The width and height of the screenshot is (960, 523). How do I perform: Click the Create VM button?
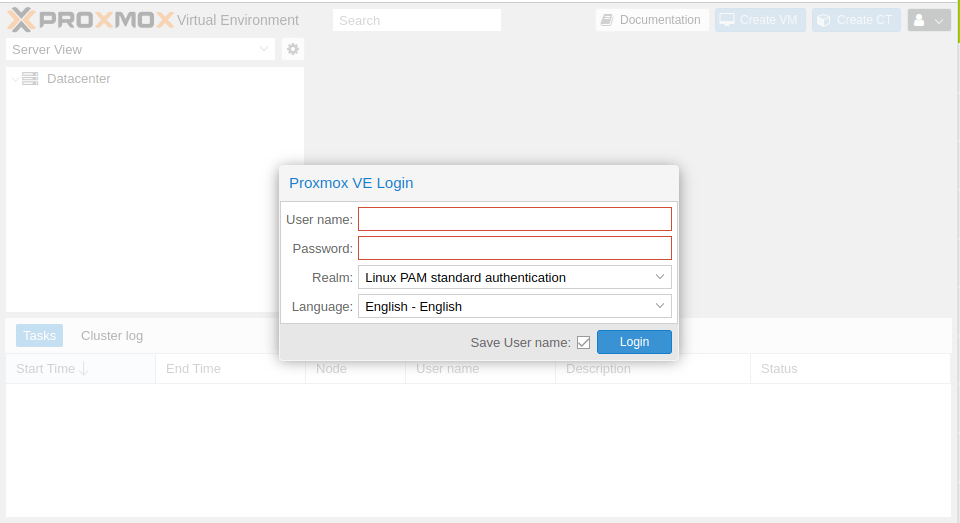[760, 20]
